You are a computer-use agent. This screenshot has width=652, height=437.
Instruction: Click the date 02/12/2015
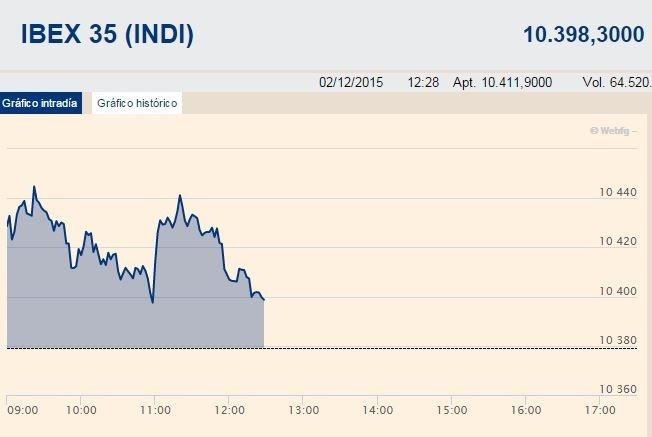[351, 82]
